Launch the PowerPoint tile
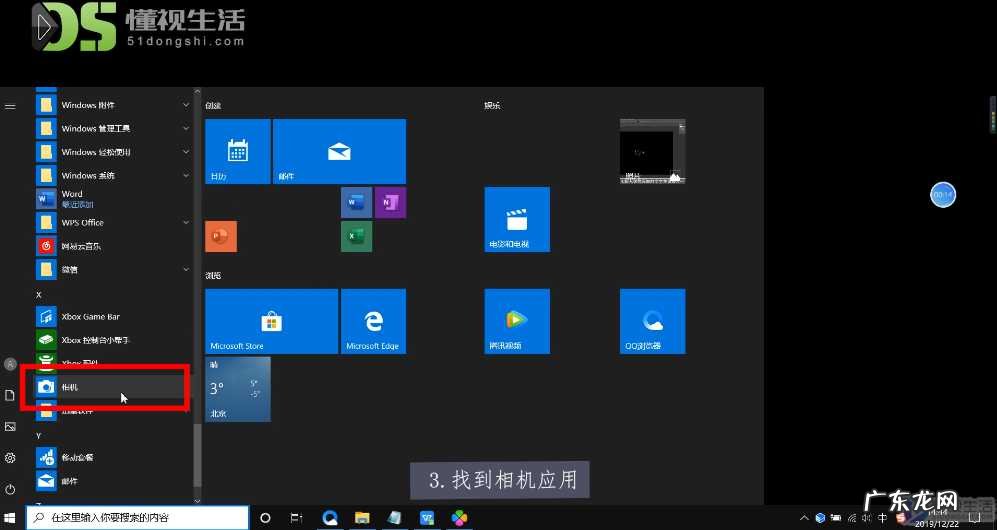This screenshot has width=997, height=530. pyautogui.click(x=220, y=236)
